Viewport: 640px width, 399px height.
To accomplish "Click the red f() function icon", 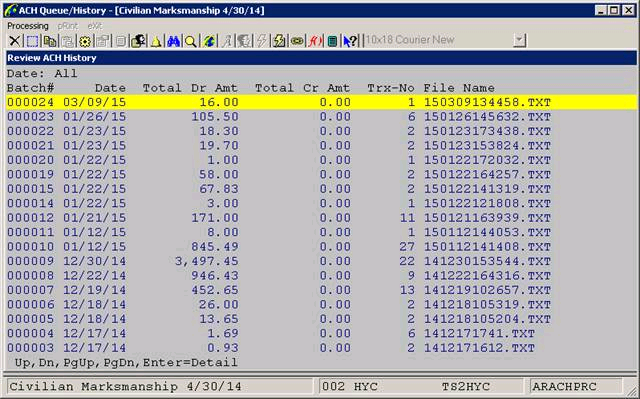I will click(x=315, y=41).
